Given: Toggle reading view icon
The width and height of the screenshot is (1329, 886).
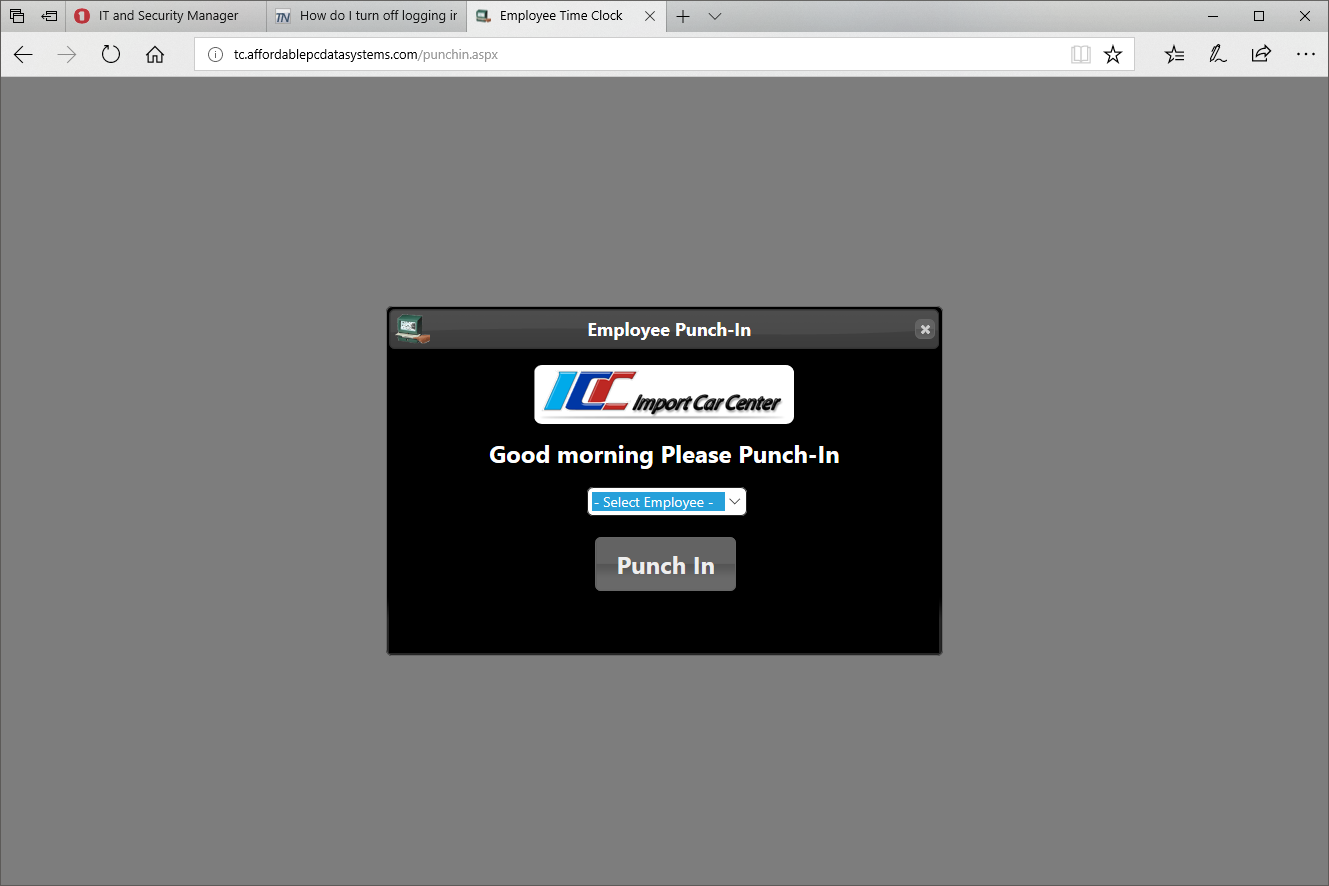Looking at the screenshot, I should (x=1080, y=55).
